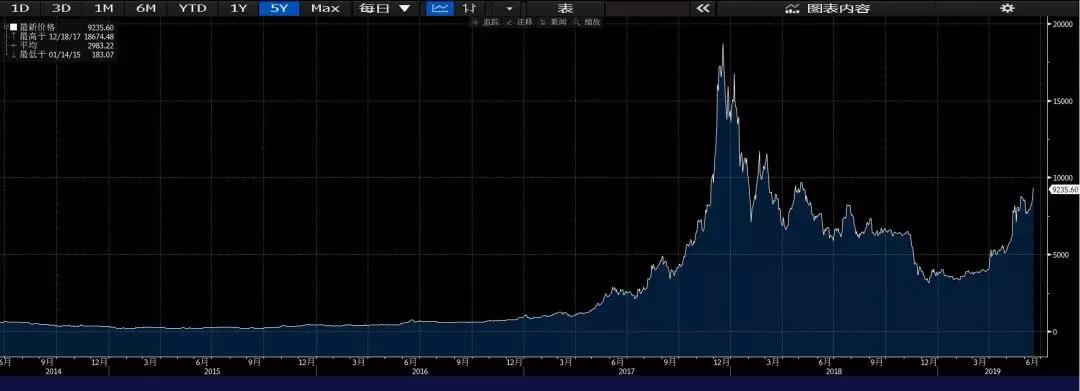
Task: Activate the 追踪 tracking tool
Action: pyautogui.click(x=486, y=22)
